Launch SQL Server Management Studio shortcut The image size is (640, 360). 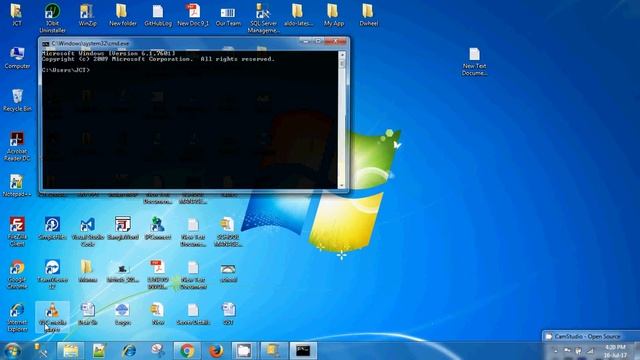(x=263, y=18)
